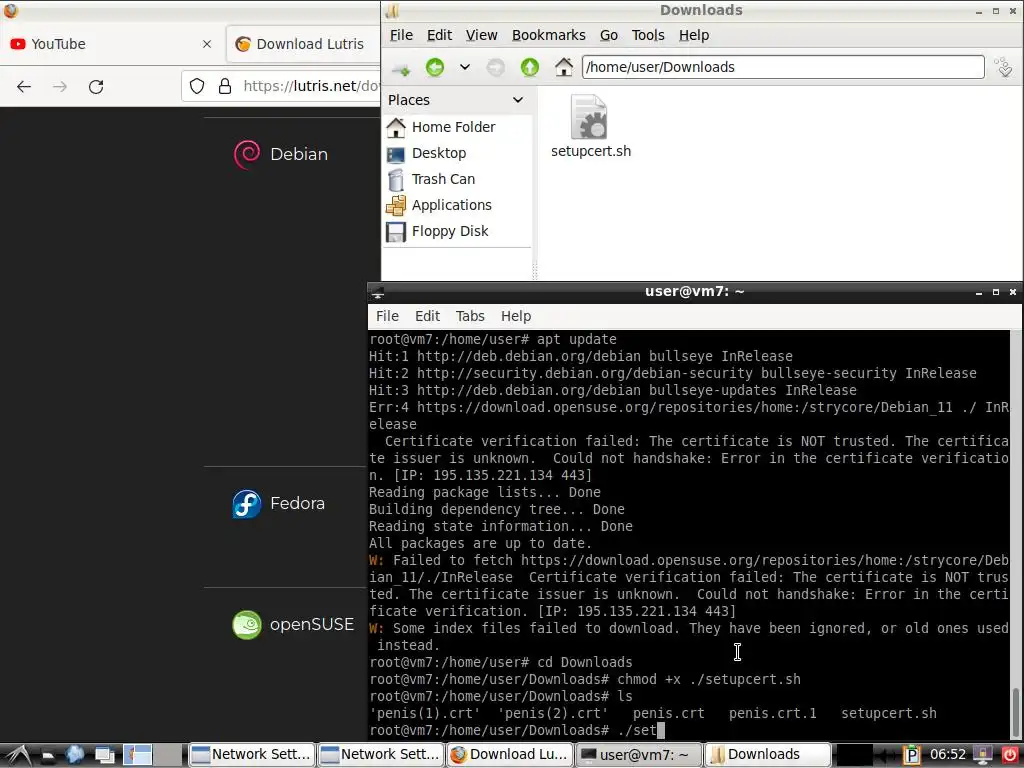
Task: Click the terminal window icon in title bar
Action: coord(377,292)
